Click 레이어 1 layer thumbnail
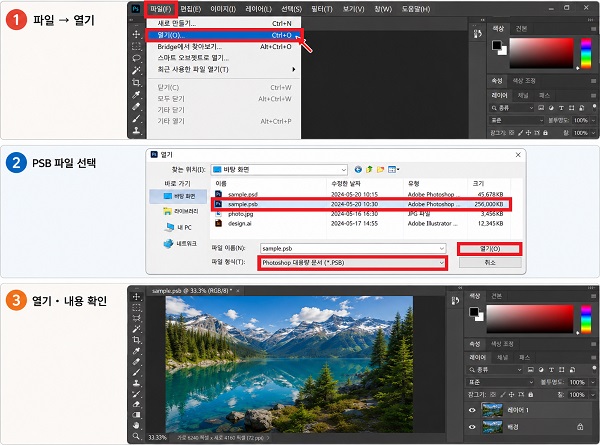The image size is (600, 445). click(x=492, y=410)
